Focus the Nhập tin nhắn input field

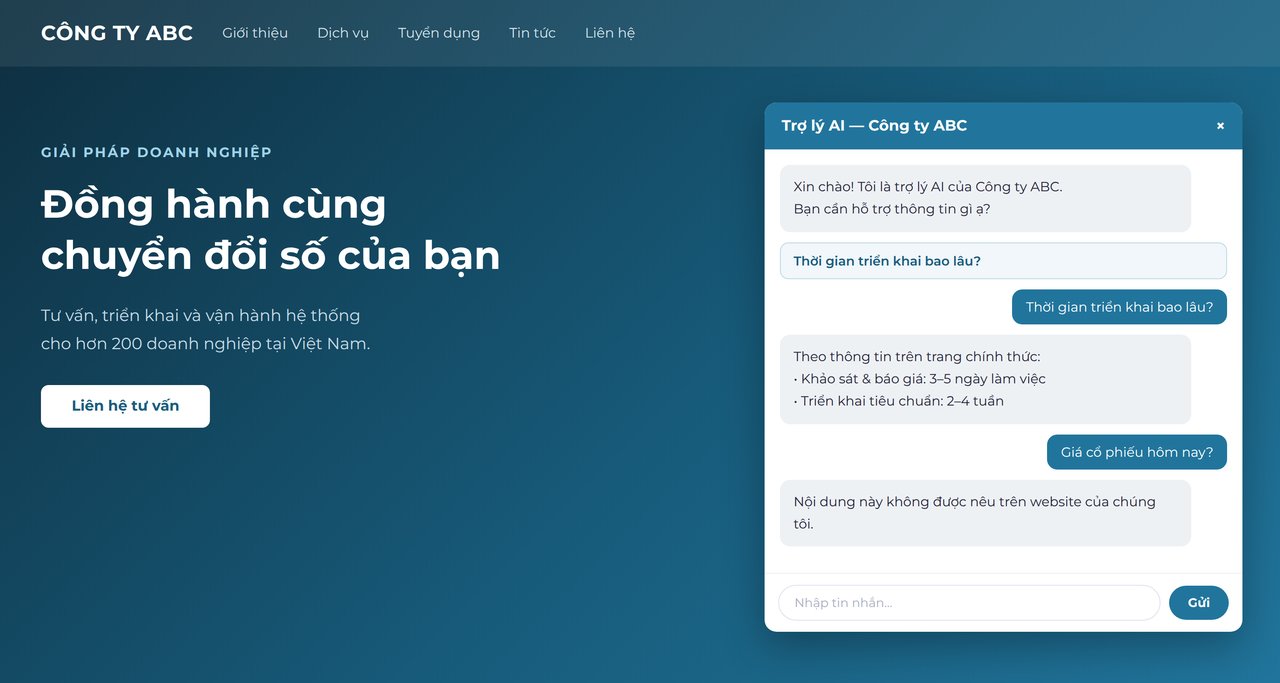coord(969,603)
